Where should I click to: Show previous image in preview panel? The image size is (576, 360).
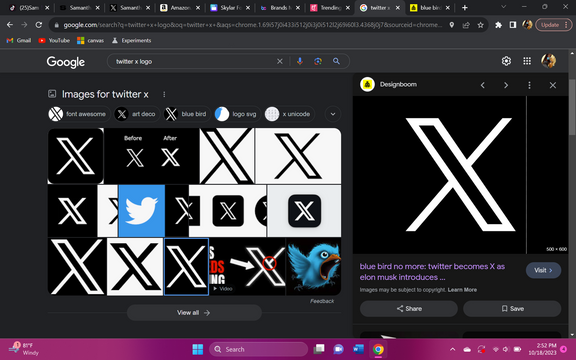pyautogui.click(x=483, y=85)
